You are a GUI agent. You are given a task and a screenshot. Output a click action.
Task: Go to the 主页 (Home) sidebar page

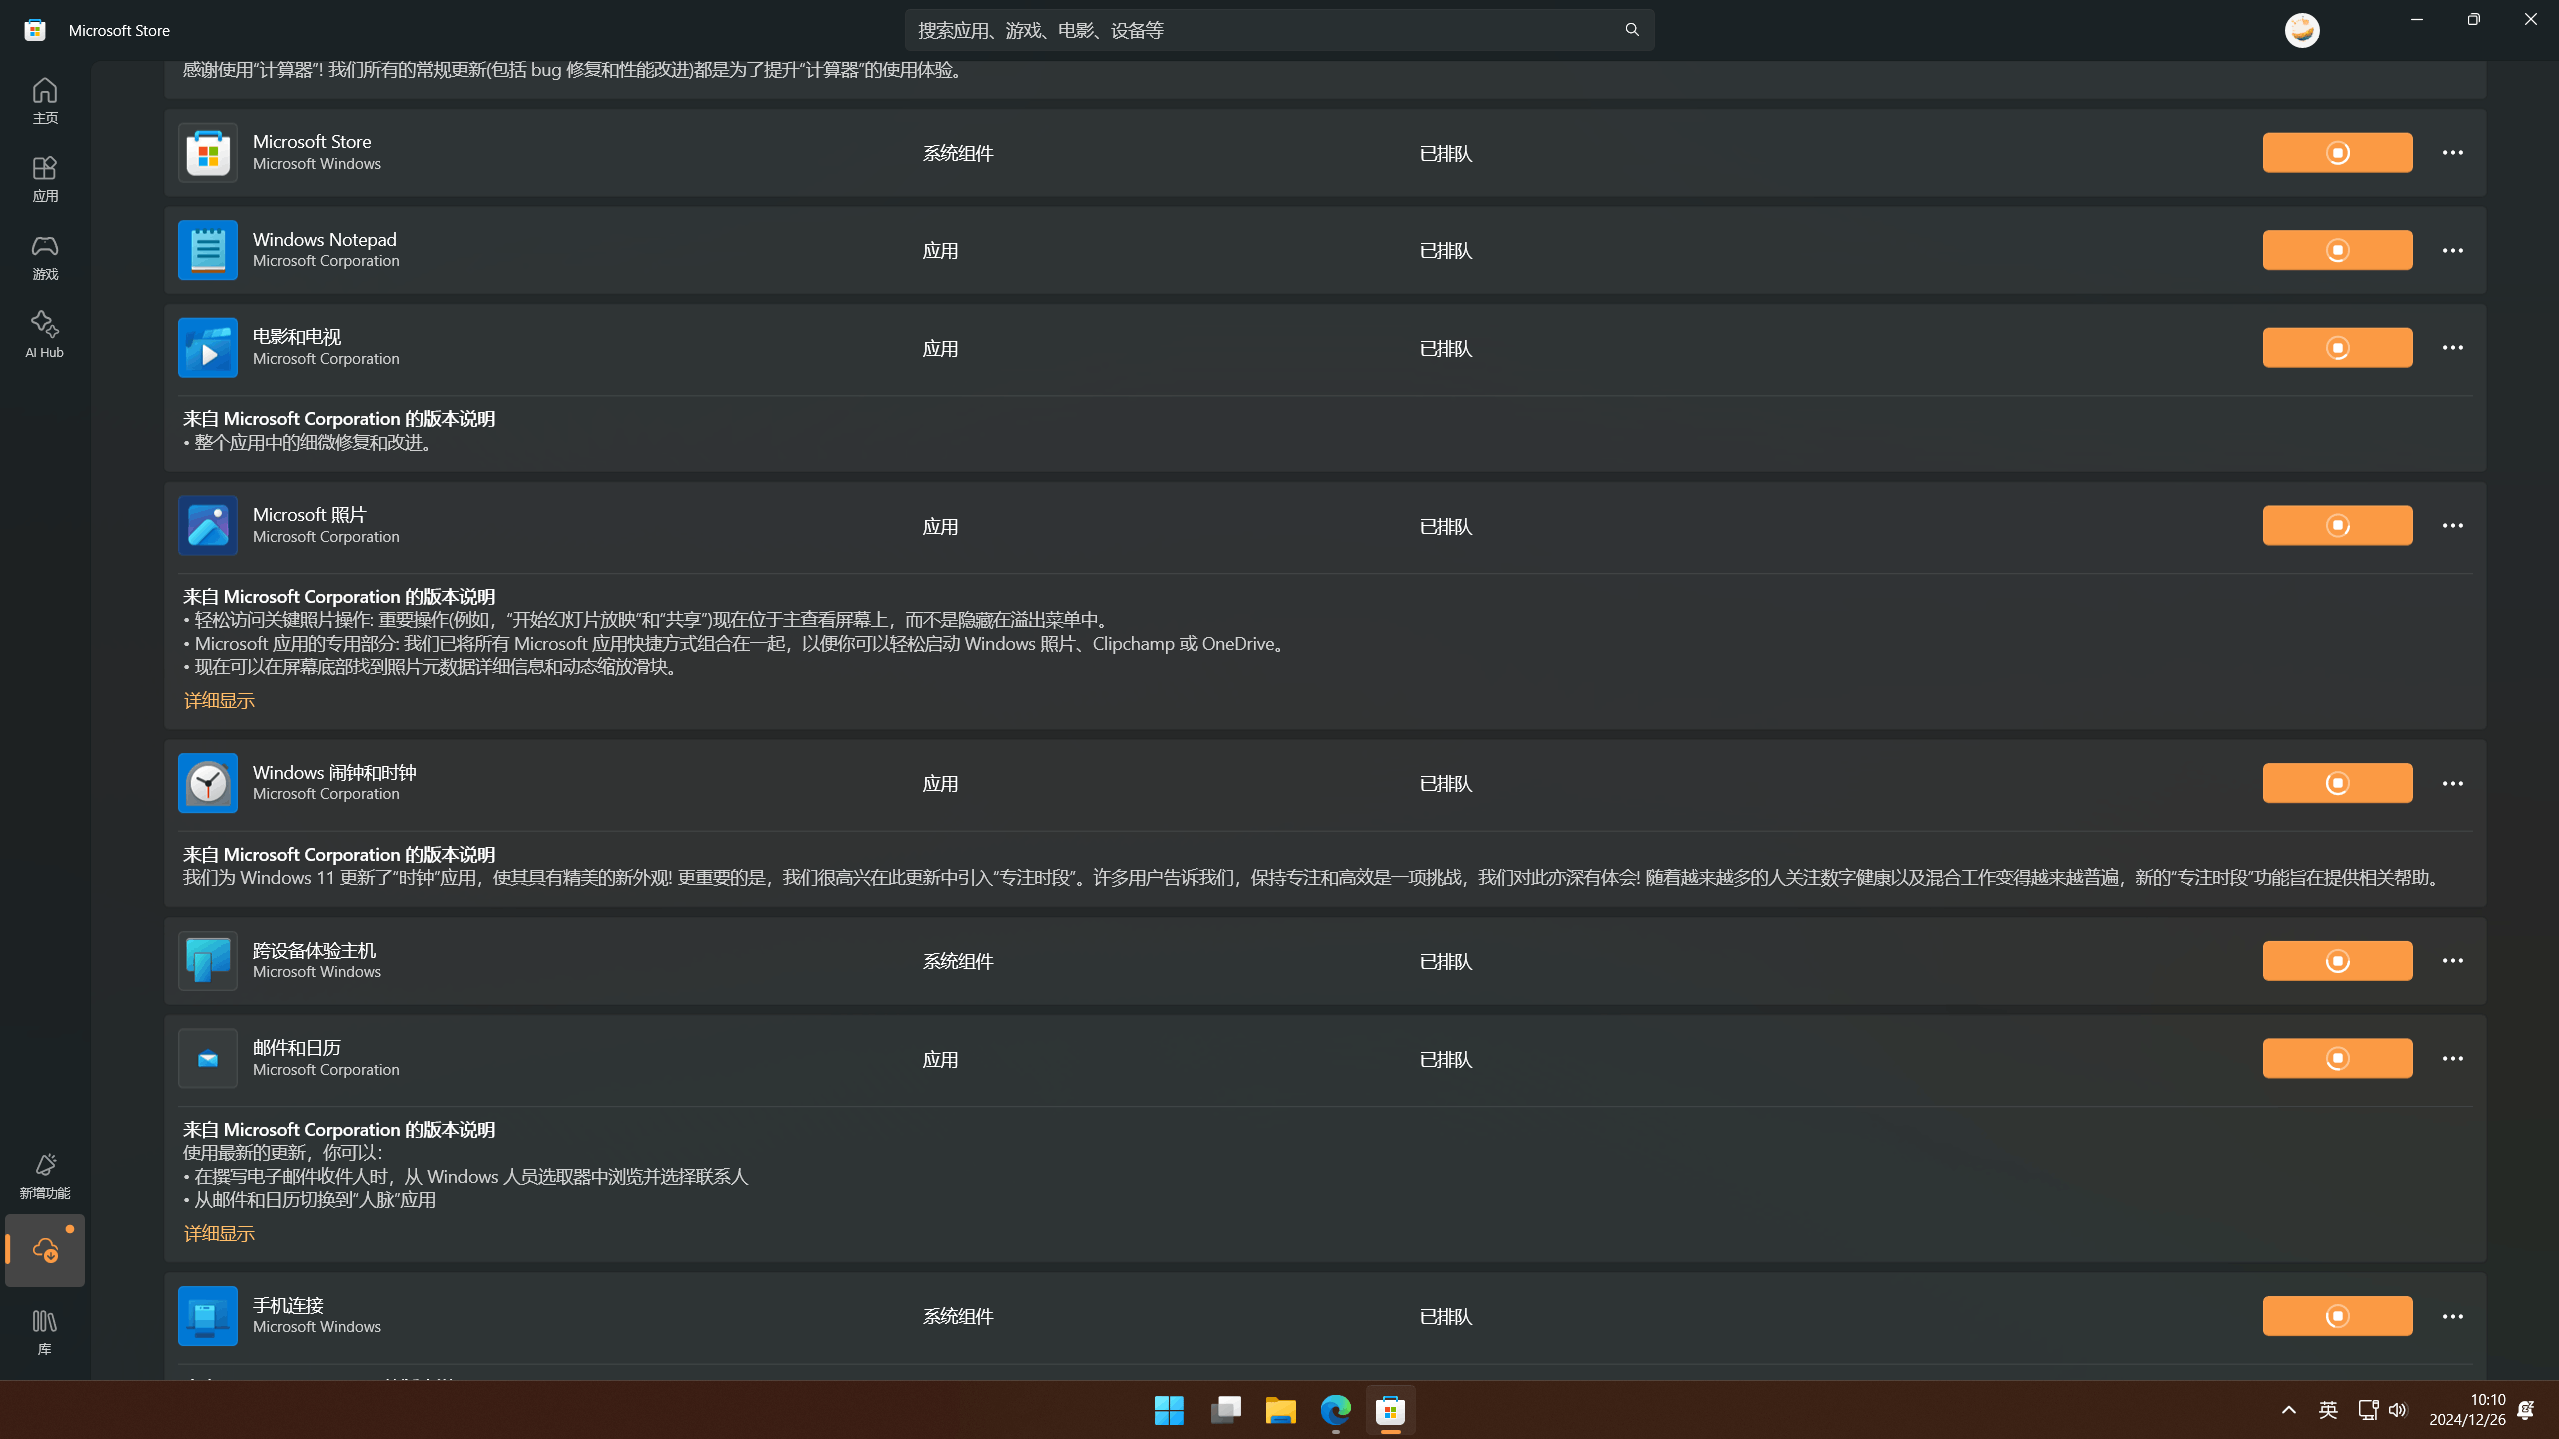[x=44, y=100]
